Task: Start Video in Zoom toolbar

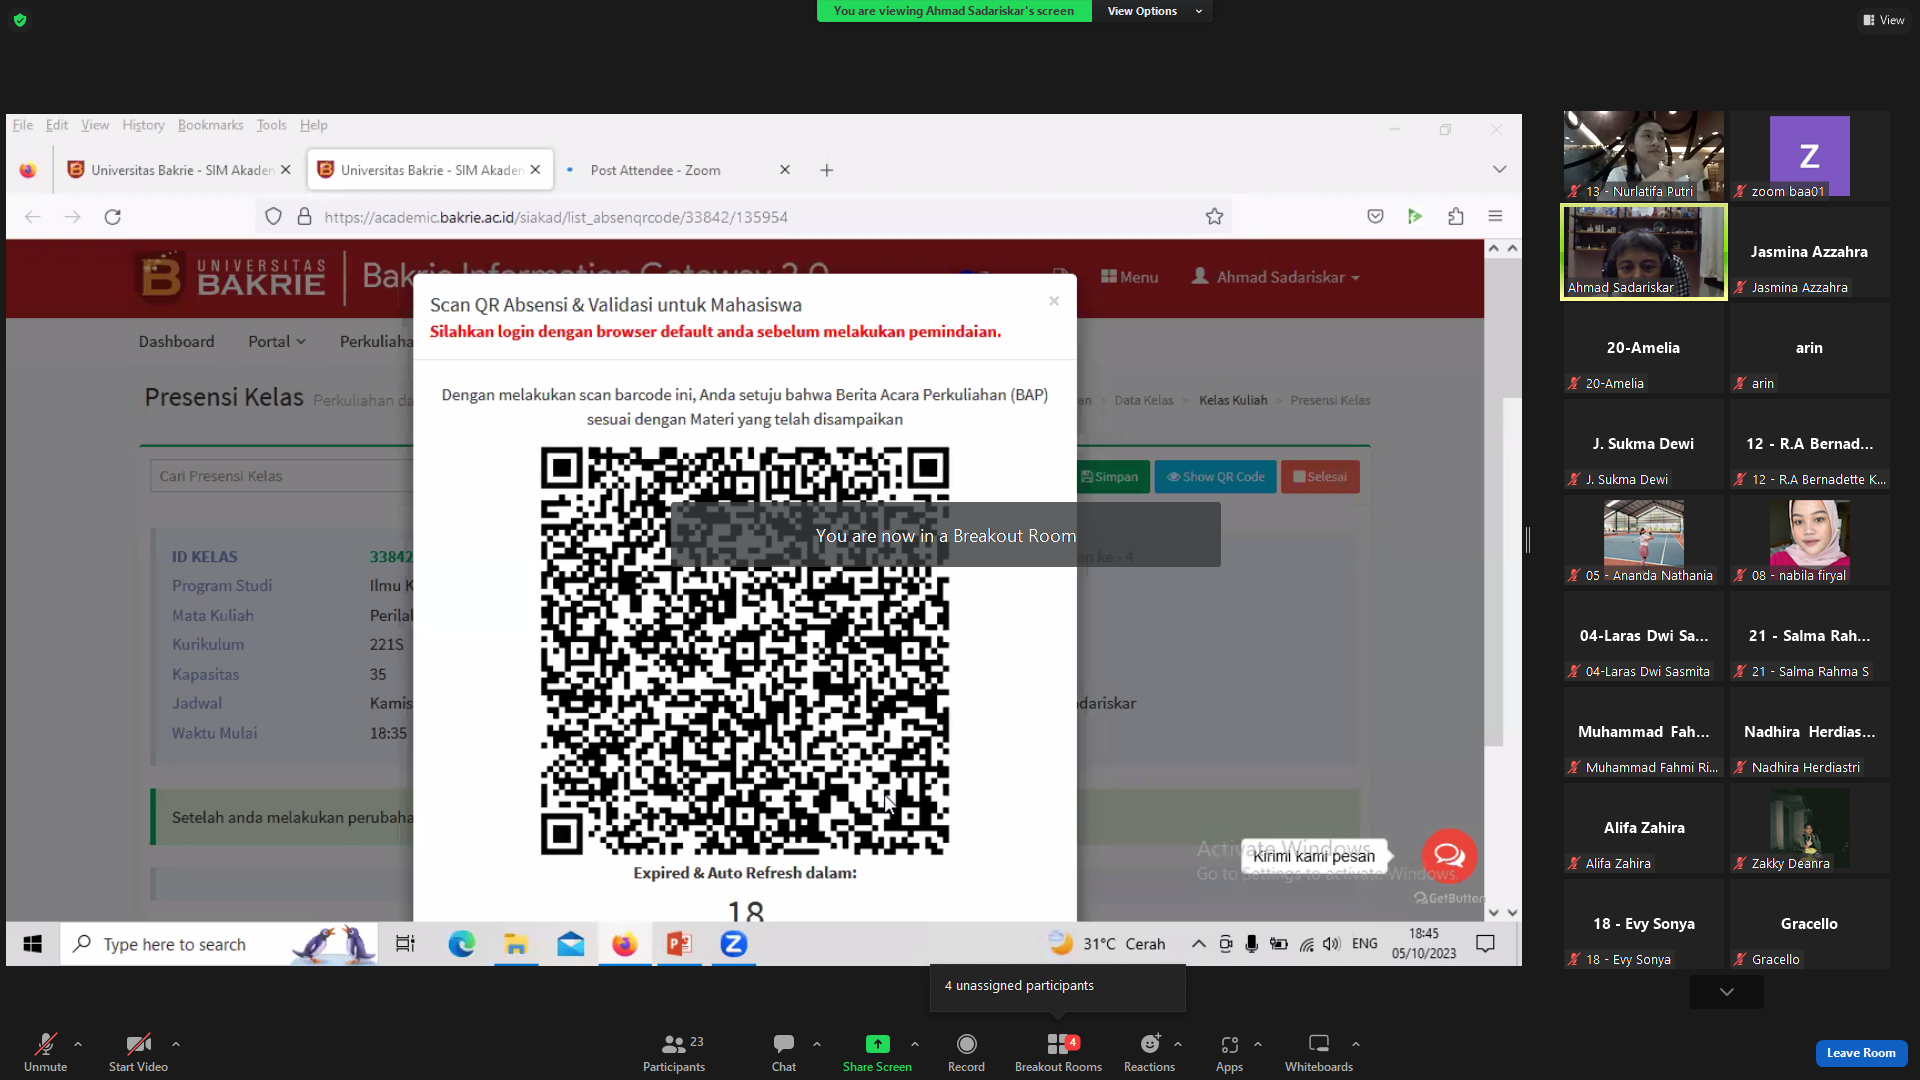Action: (138, 1052)
